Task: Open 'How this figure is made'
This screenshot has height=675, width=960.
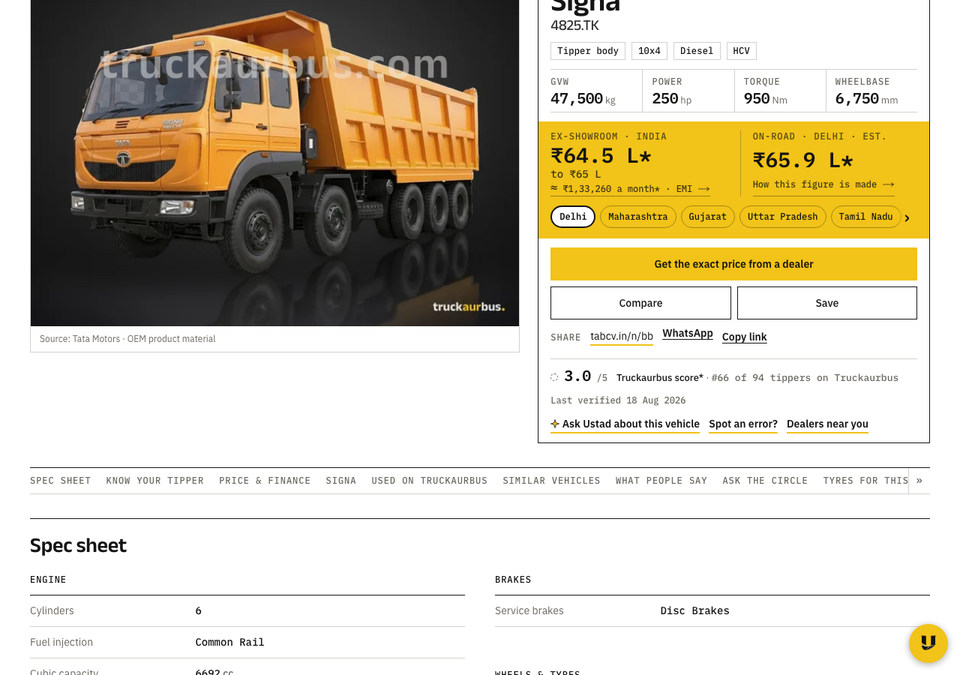Action: (x=823, y=184)
